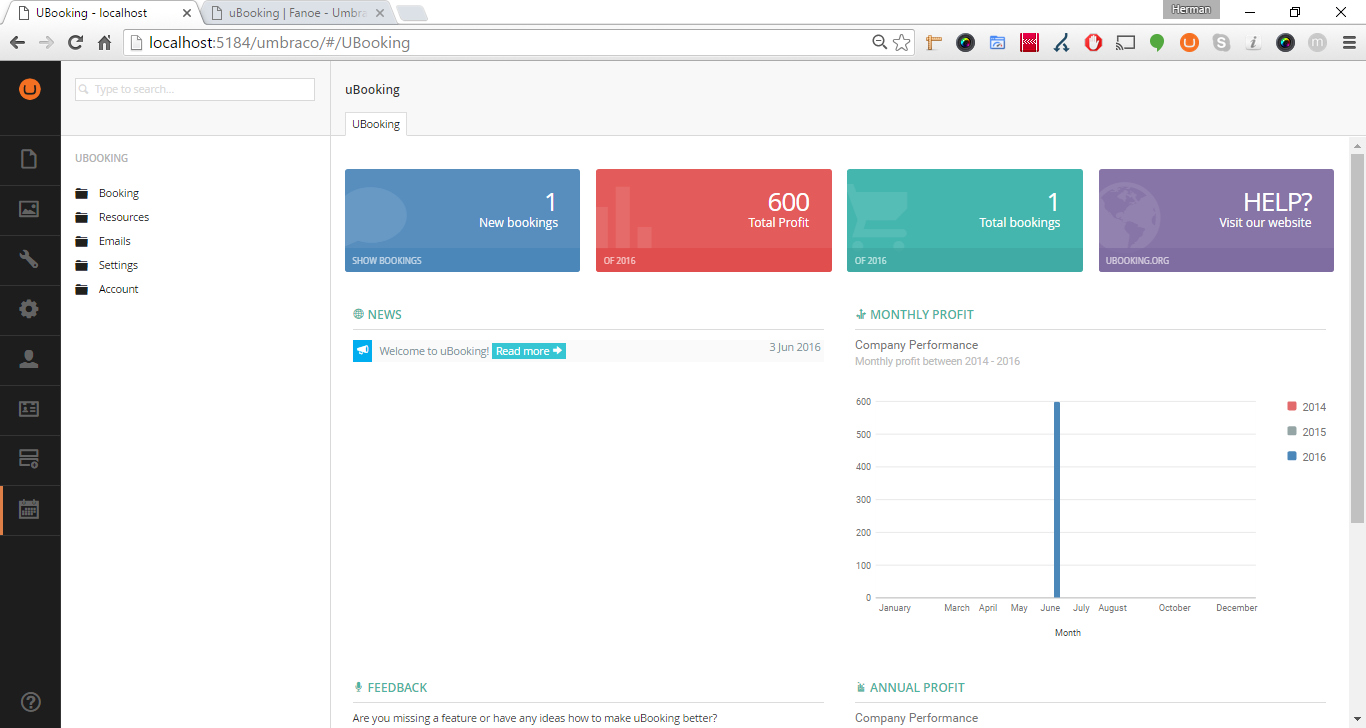Switch to uBooking | Fanoe browser tab
1366x728 pixels.
pyautogui.click(x=296, y=13)
